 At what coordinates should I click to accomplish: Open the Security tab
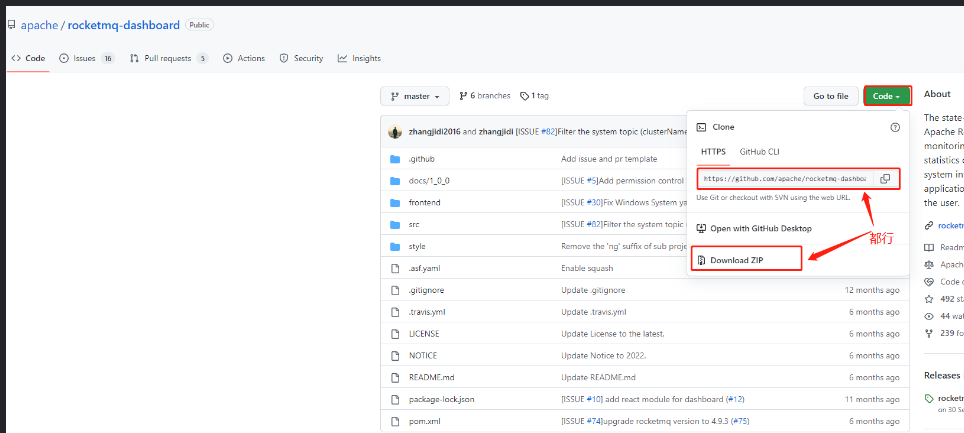pos(301,58)
